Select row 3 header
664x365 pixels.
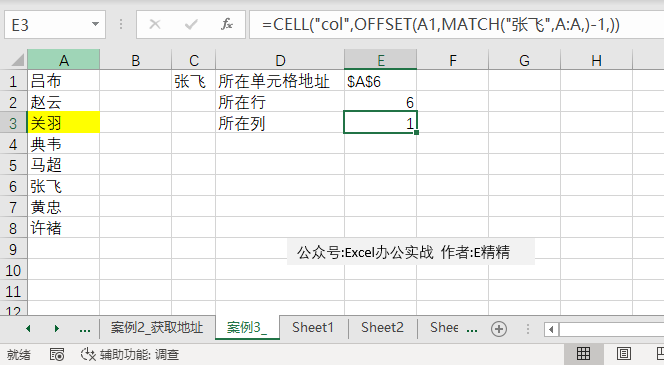14,122
